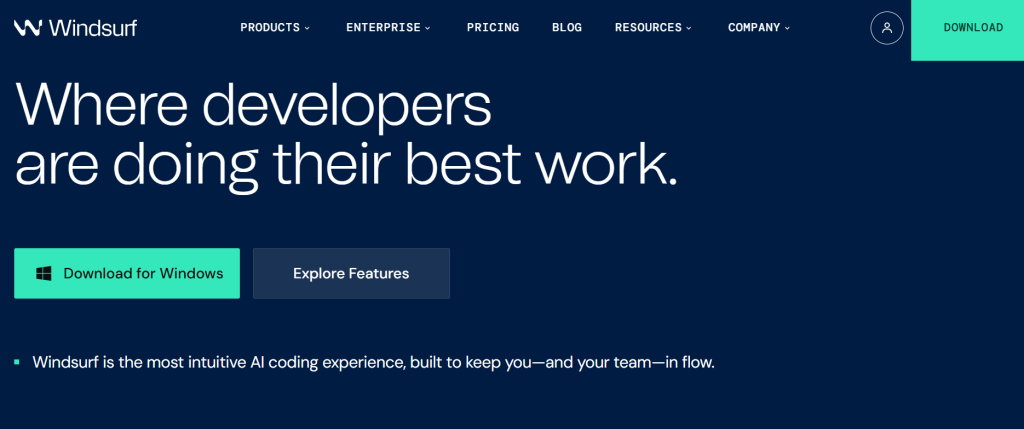Expand the chevron next to RESOURCES
Image resolution: width=1024 pixels, height=429 pixels.
(x=689, y=28)
